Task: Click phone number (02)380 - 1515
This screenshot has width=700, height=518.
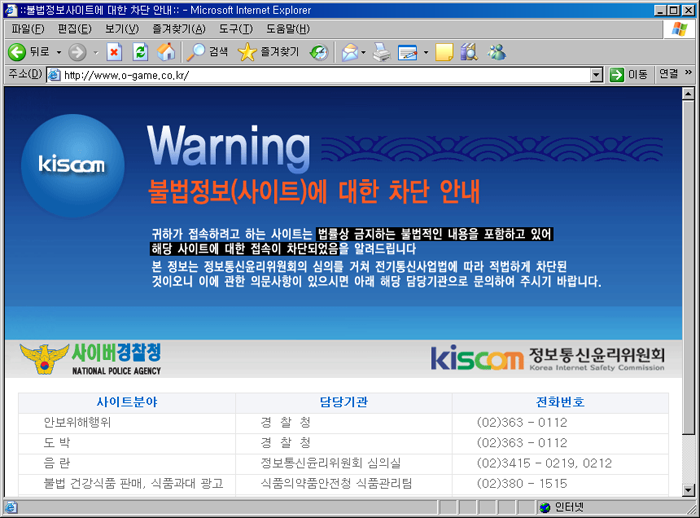Action: [522, 484]
